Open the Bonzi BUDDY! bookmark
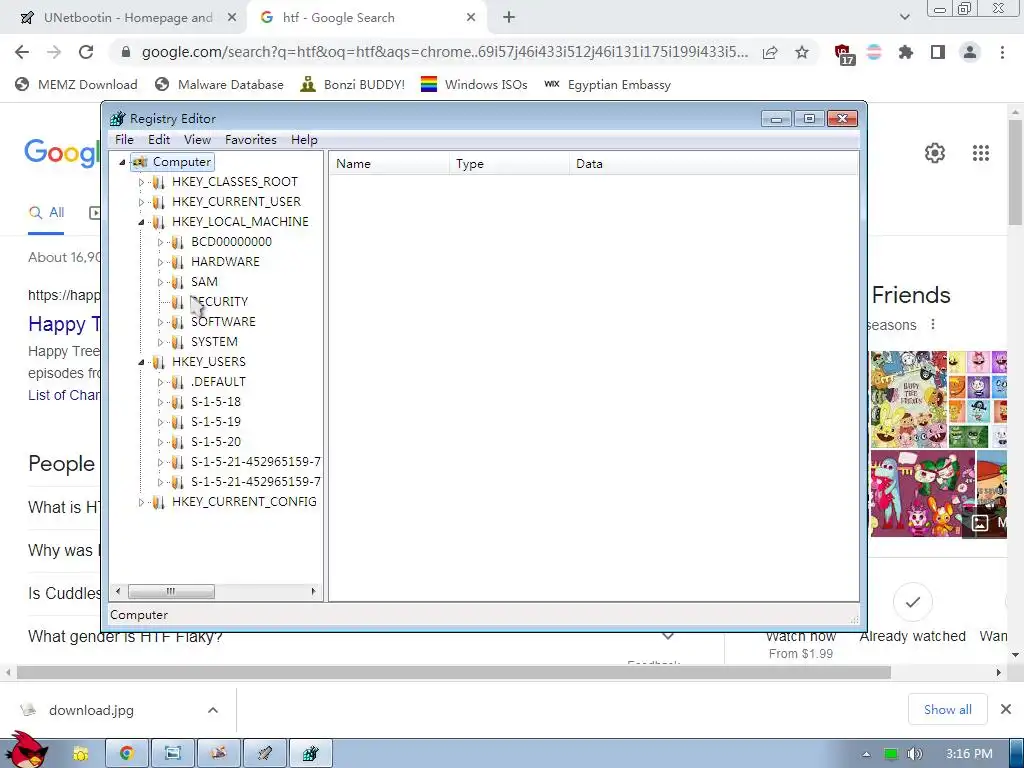Image resolution: width=1024 pixels, height=768 pixels. click(352, 85)
